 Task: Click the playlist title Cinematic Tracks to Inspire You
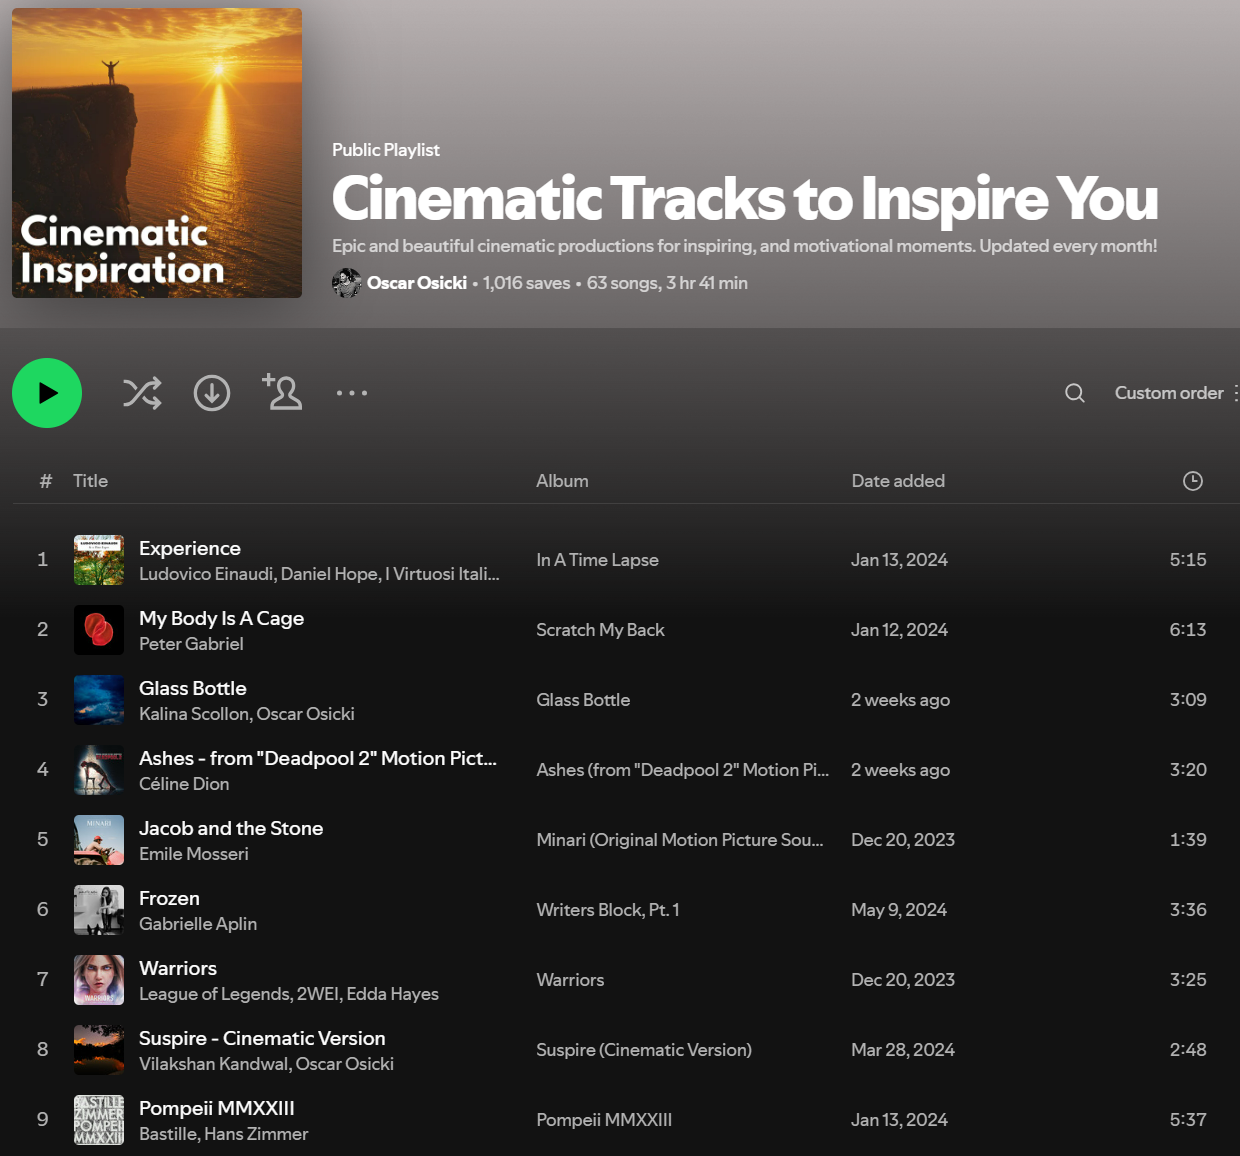coord(745,198)
